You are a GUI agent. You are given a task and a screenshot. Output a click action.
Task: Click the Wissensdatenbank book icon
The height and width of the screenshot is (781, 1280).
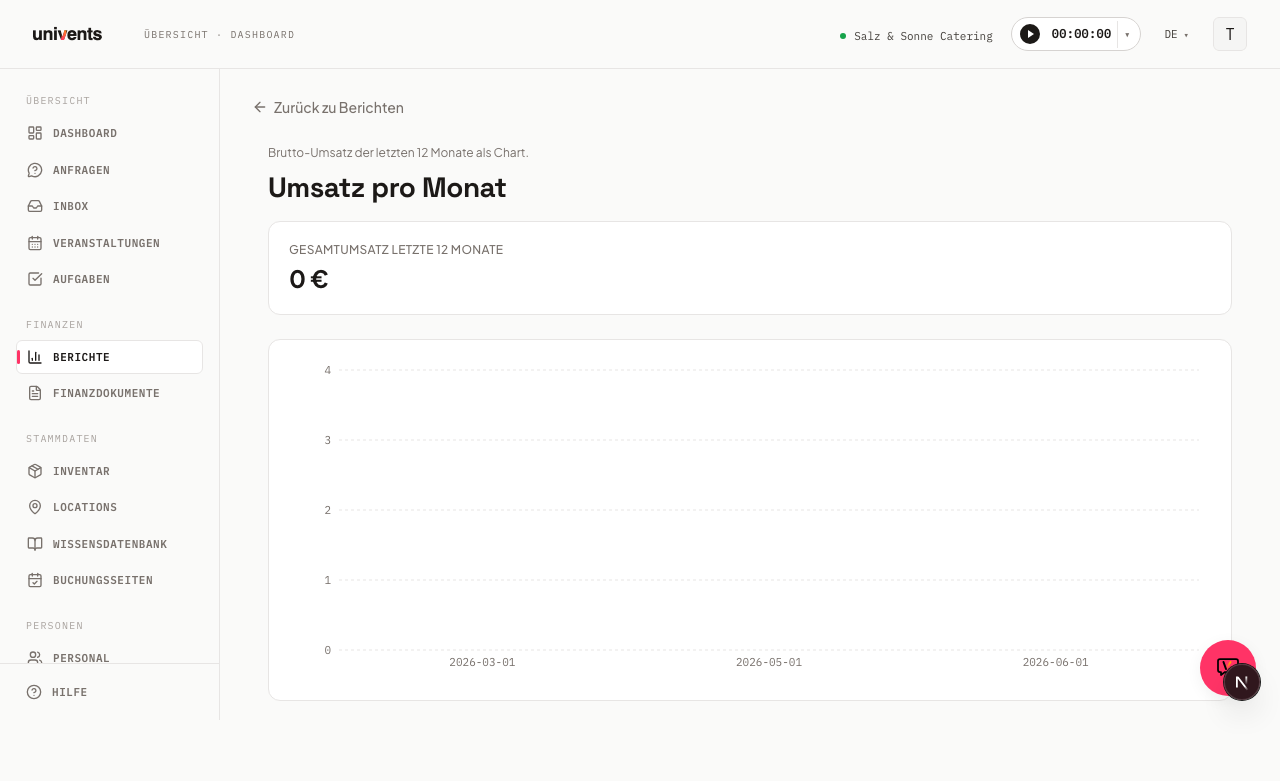pyautogui.click(x=35, y=544)
